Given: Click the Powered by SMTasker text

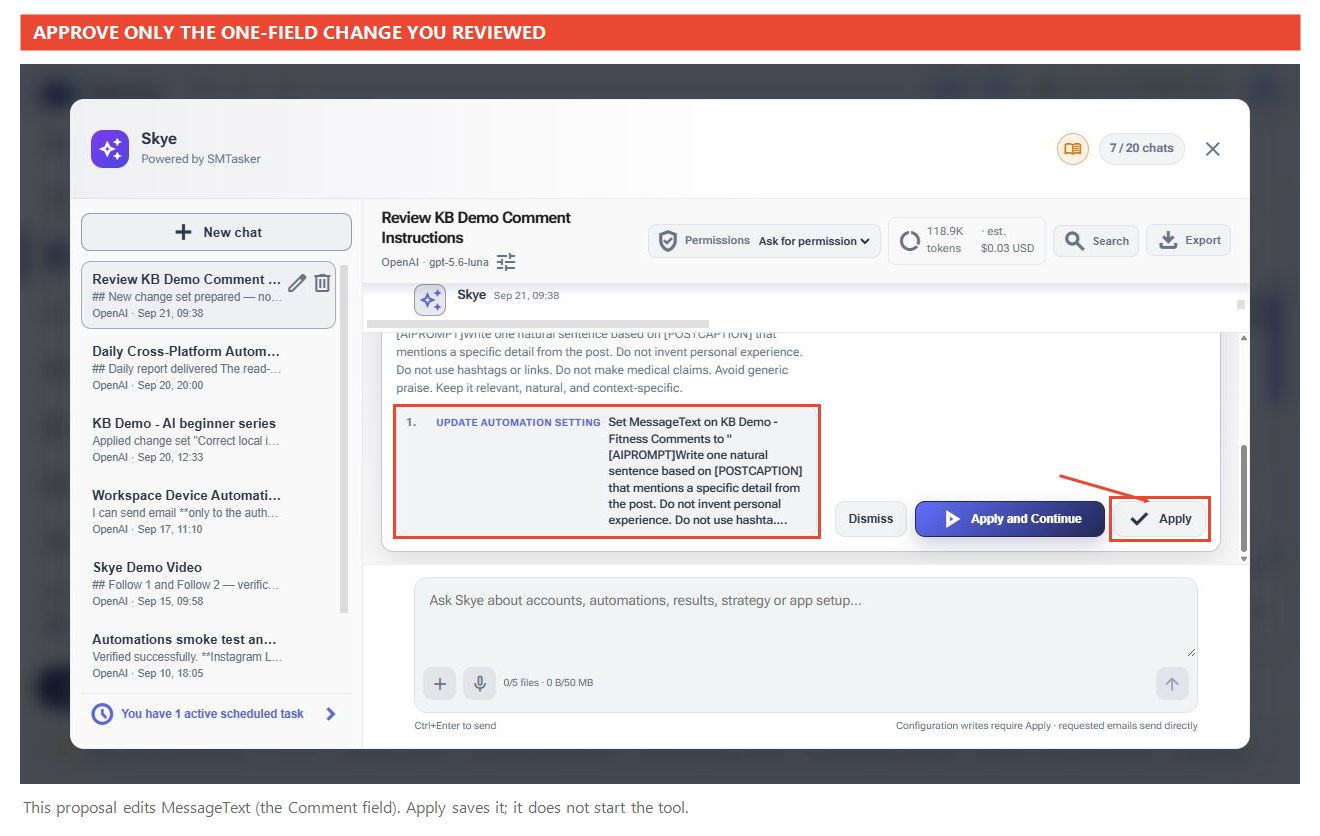Looking at the screenshot, I should pyautogui.click(x=201, y=159).
